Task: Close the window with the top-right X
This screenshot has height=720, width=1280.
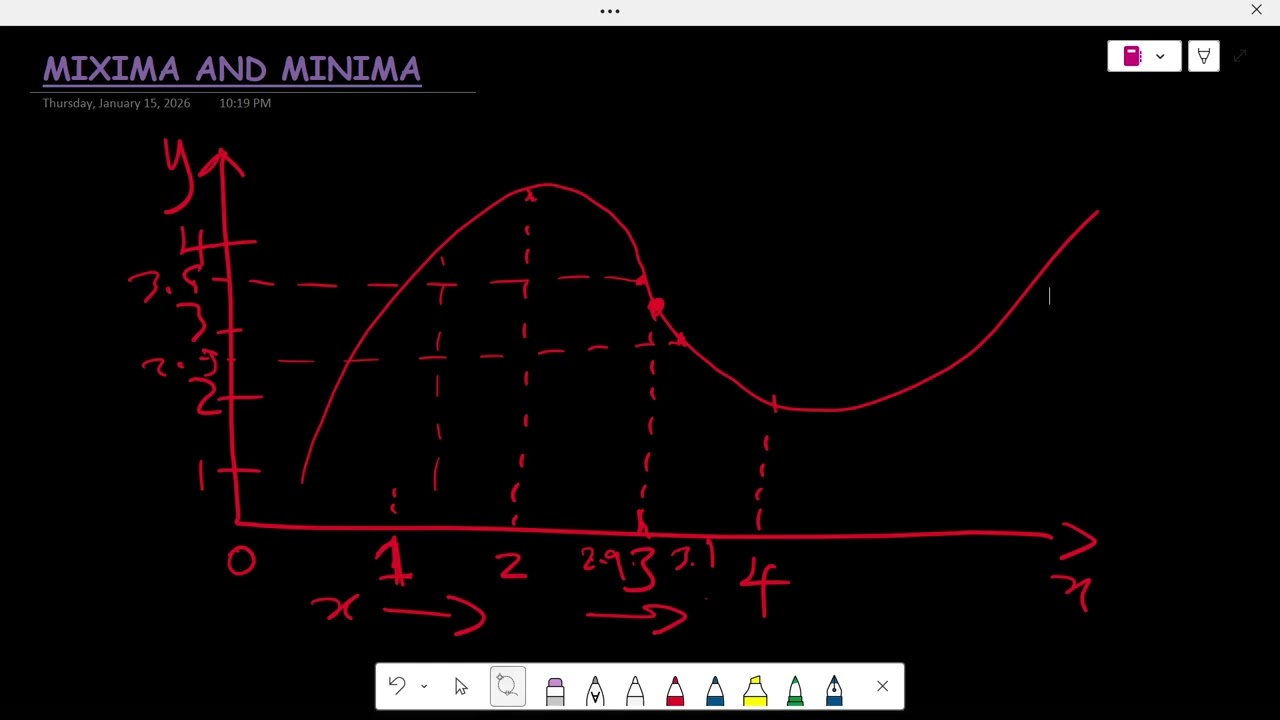Action: point(1257,10)
